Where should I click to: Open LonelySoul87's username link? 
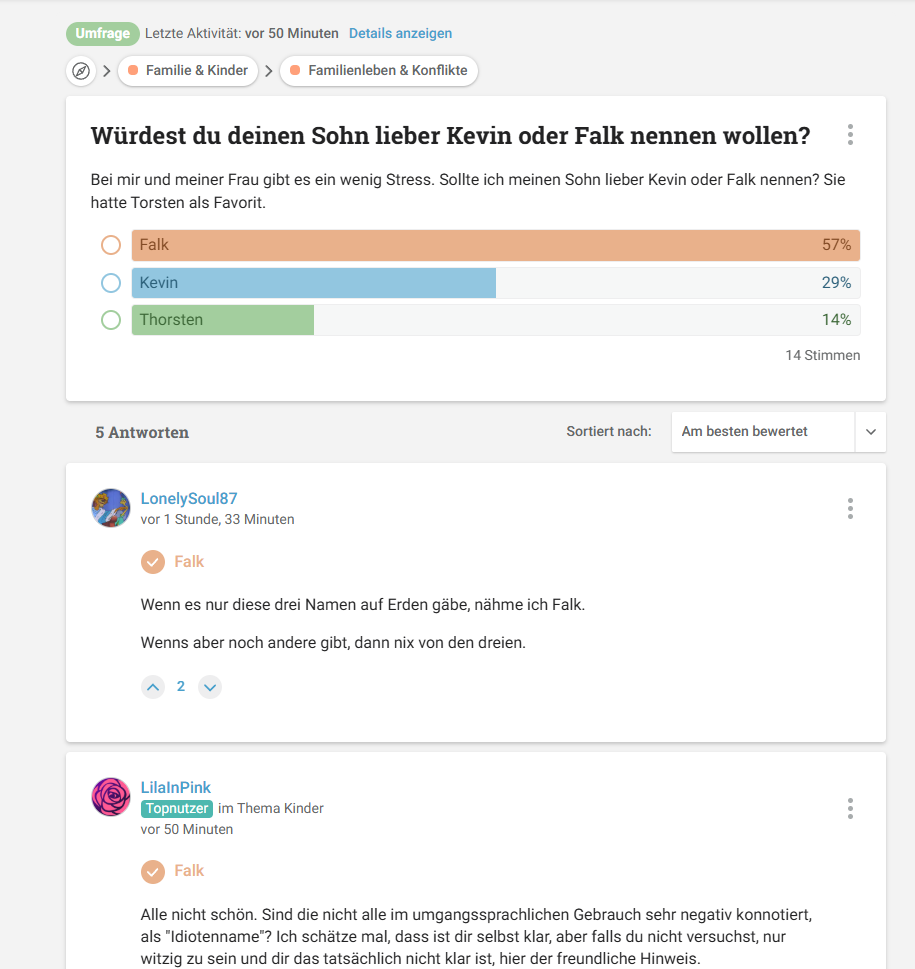tap(189, 498)
